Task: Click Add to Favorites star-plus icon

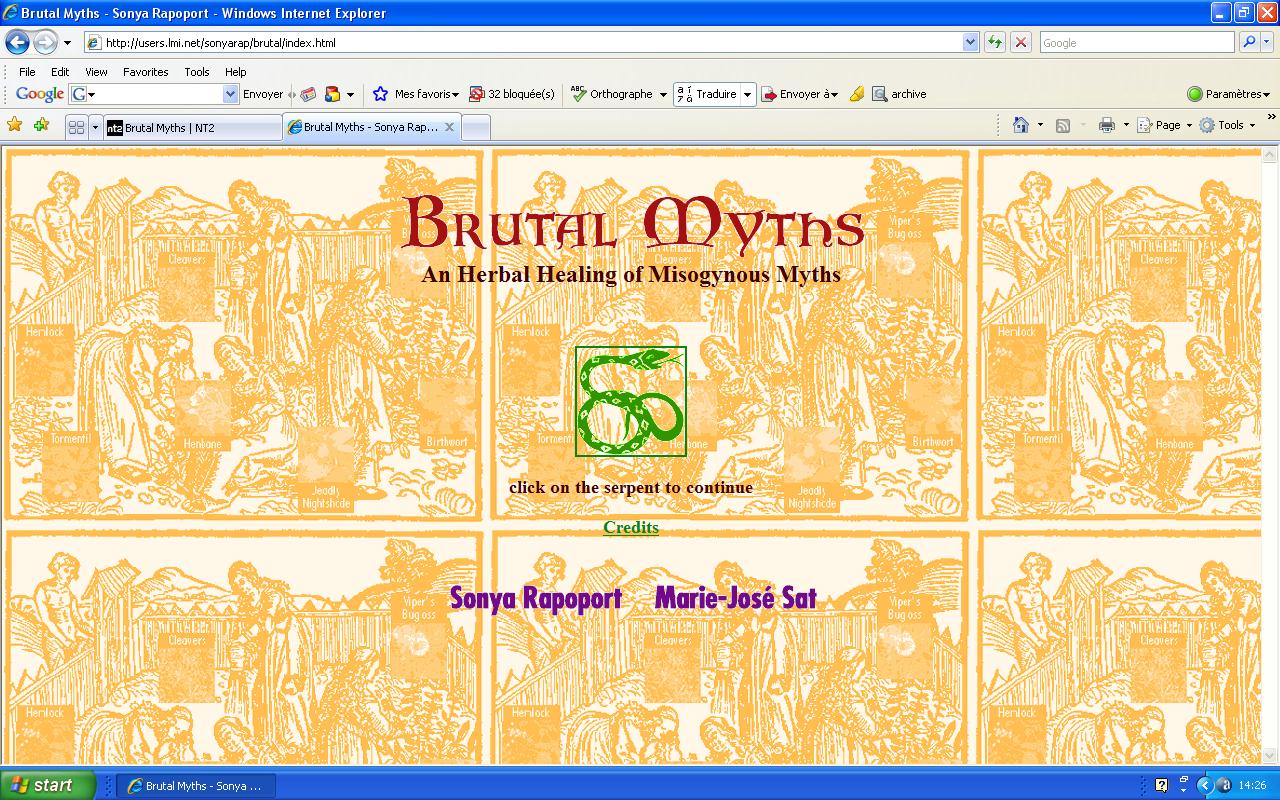Action: [41, 125]
